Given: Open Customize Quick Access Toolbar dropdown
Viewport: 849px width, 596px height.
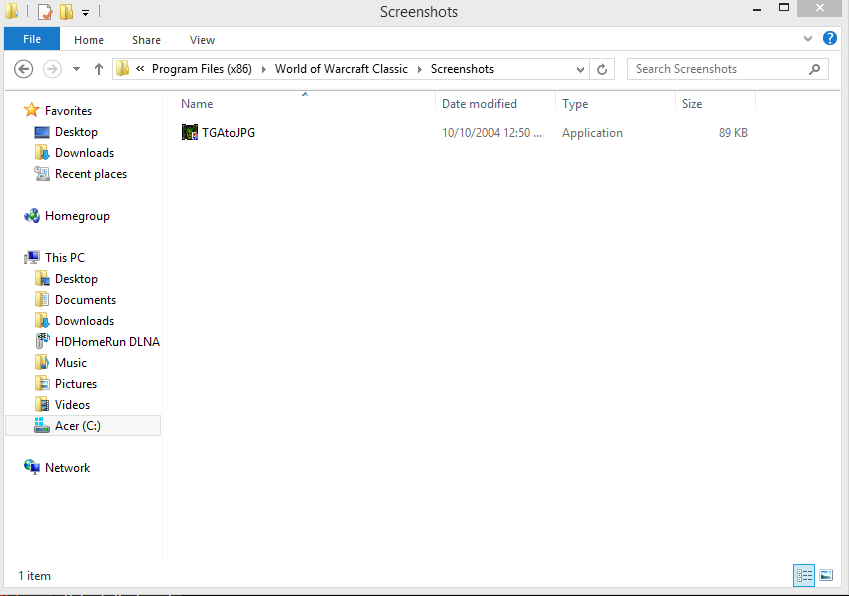Looking at the screenshot, I should point(86,12).
